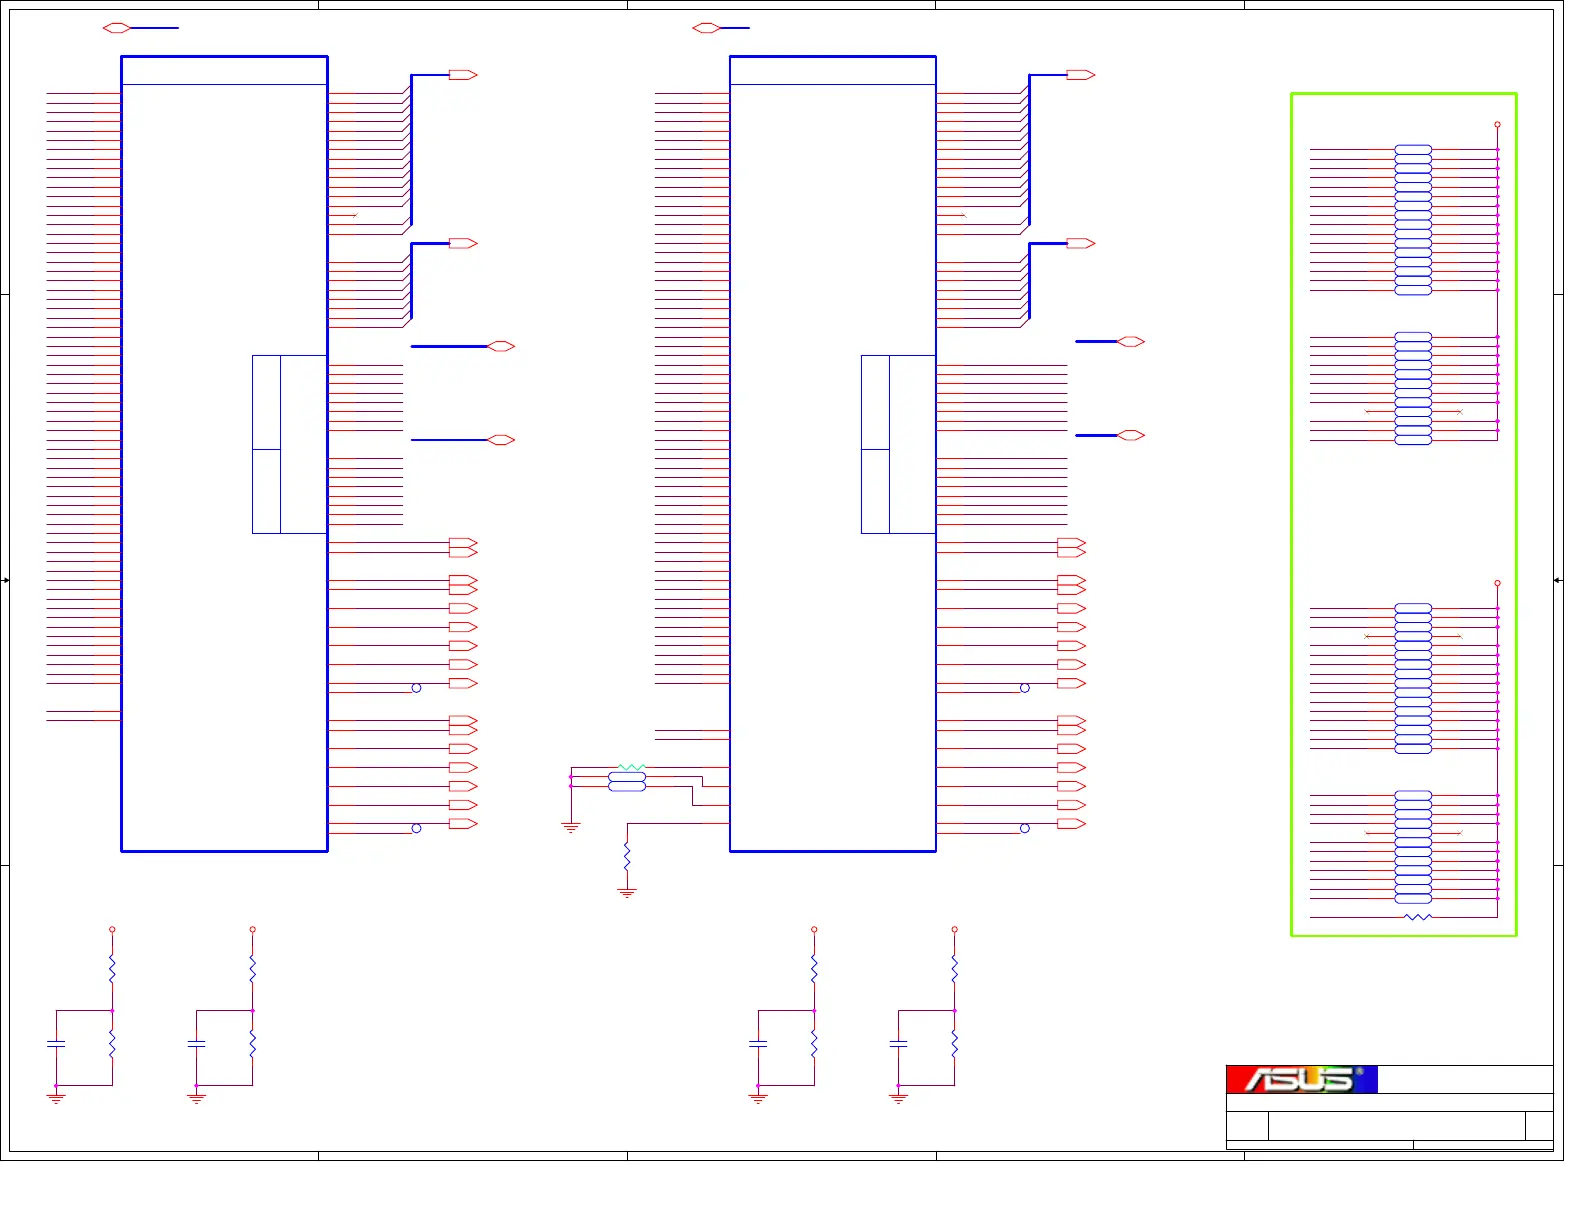This screenshot has height=1224, width=1584.
Task: Select the large right IC block body
Action: [833, 454]
